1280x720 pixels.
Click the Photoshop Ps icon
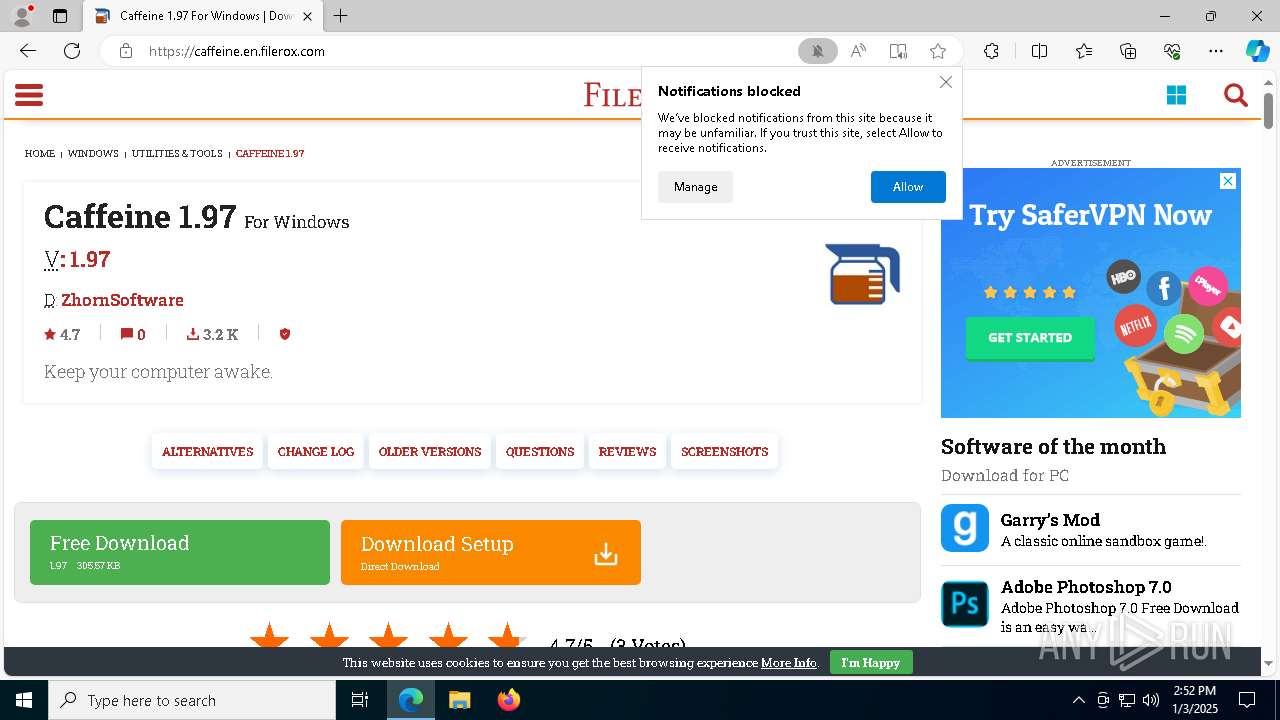point(965,604)
